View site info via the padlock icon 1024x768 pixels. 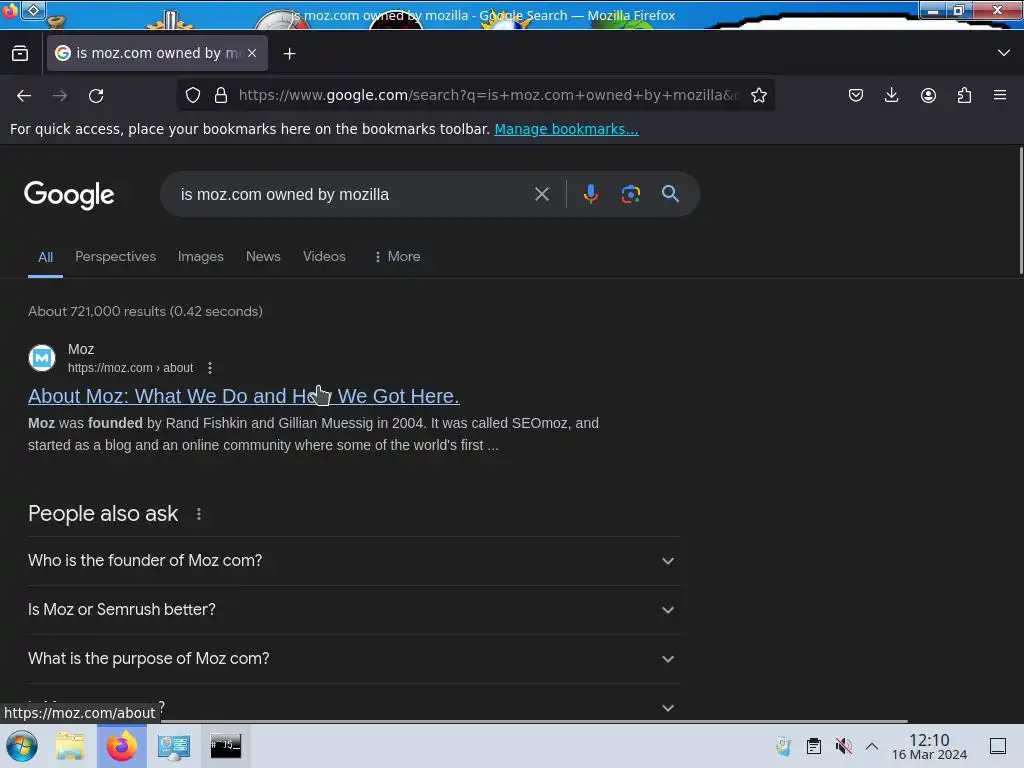pos(221,95)
